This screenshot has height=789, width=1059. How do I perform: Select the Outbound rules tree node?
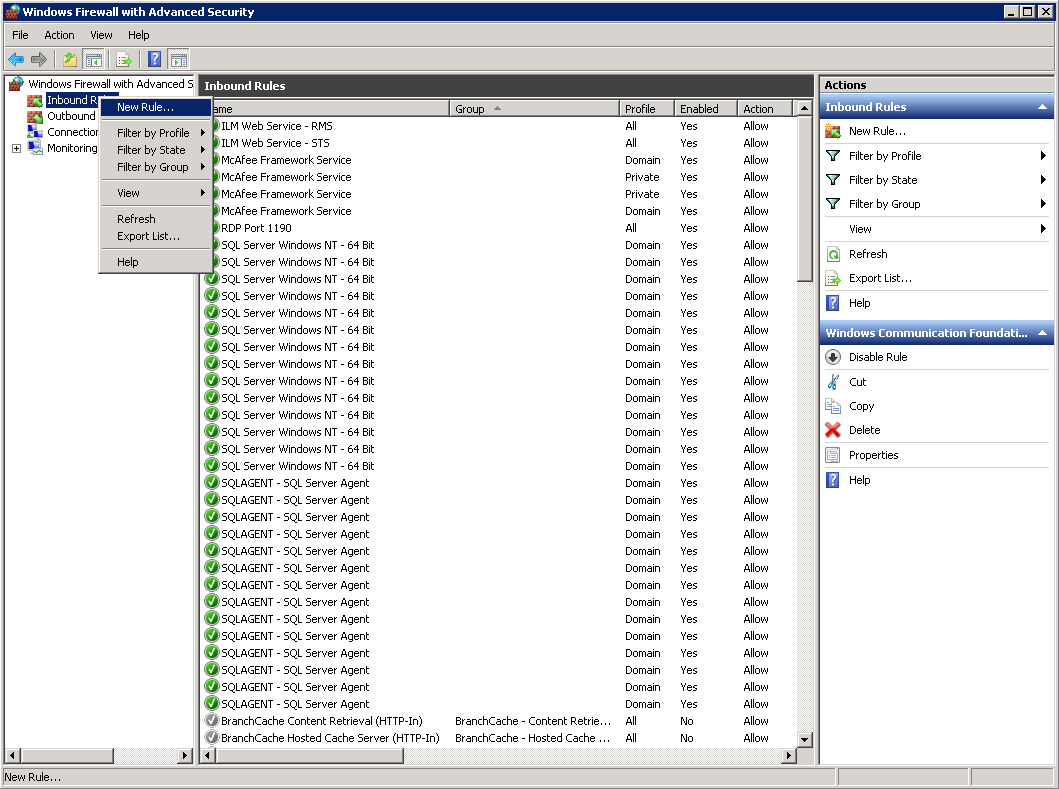[x=71, y=116]
